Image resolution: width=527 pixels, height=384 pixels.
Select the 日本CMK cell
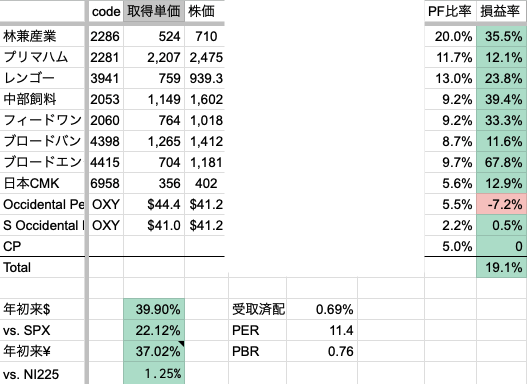[x=42, y=183]
